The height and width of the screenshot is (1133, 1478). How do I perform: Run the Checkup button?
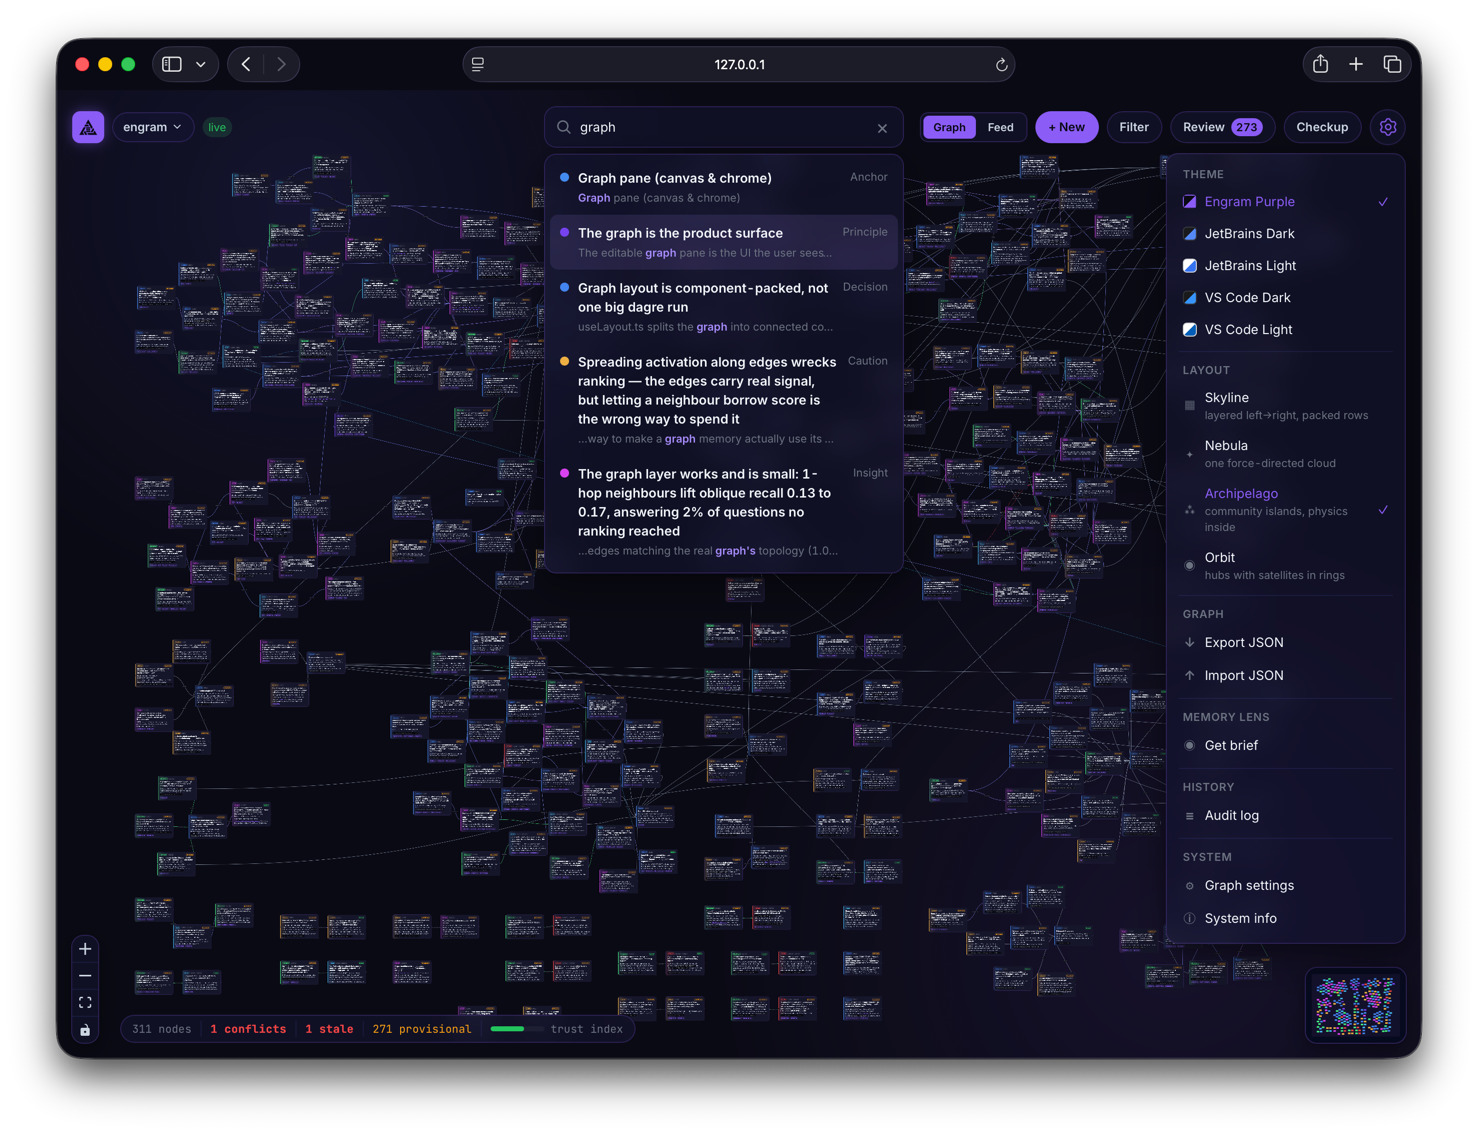pyautogui.click(x=1322, y=127)
